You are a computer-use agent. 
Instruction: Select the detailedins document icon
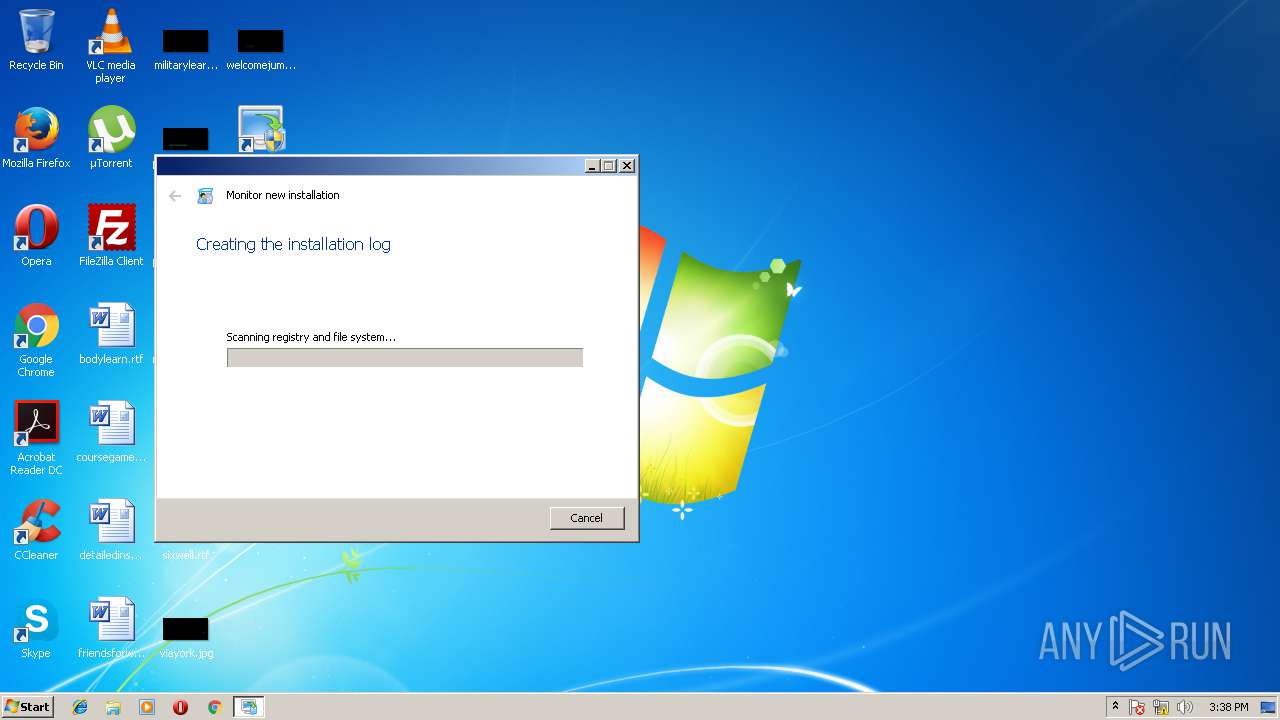pos(111,530)
